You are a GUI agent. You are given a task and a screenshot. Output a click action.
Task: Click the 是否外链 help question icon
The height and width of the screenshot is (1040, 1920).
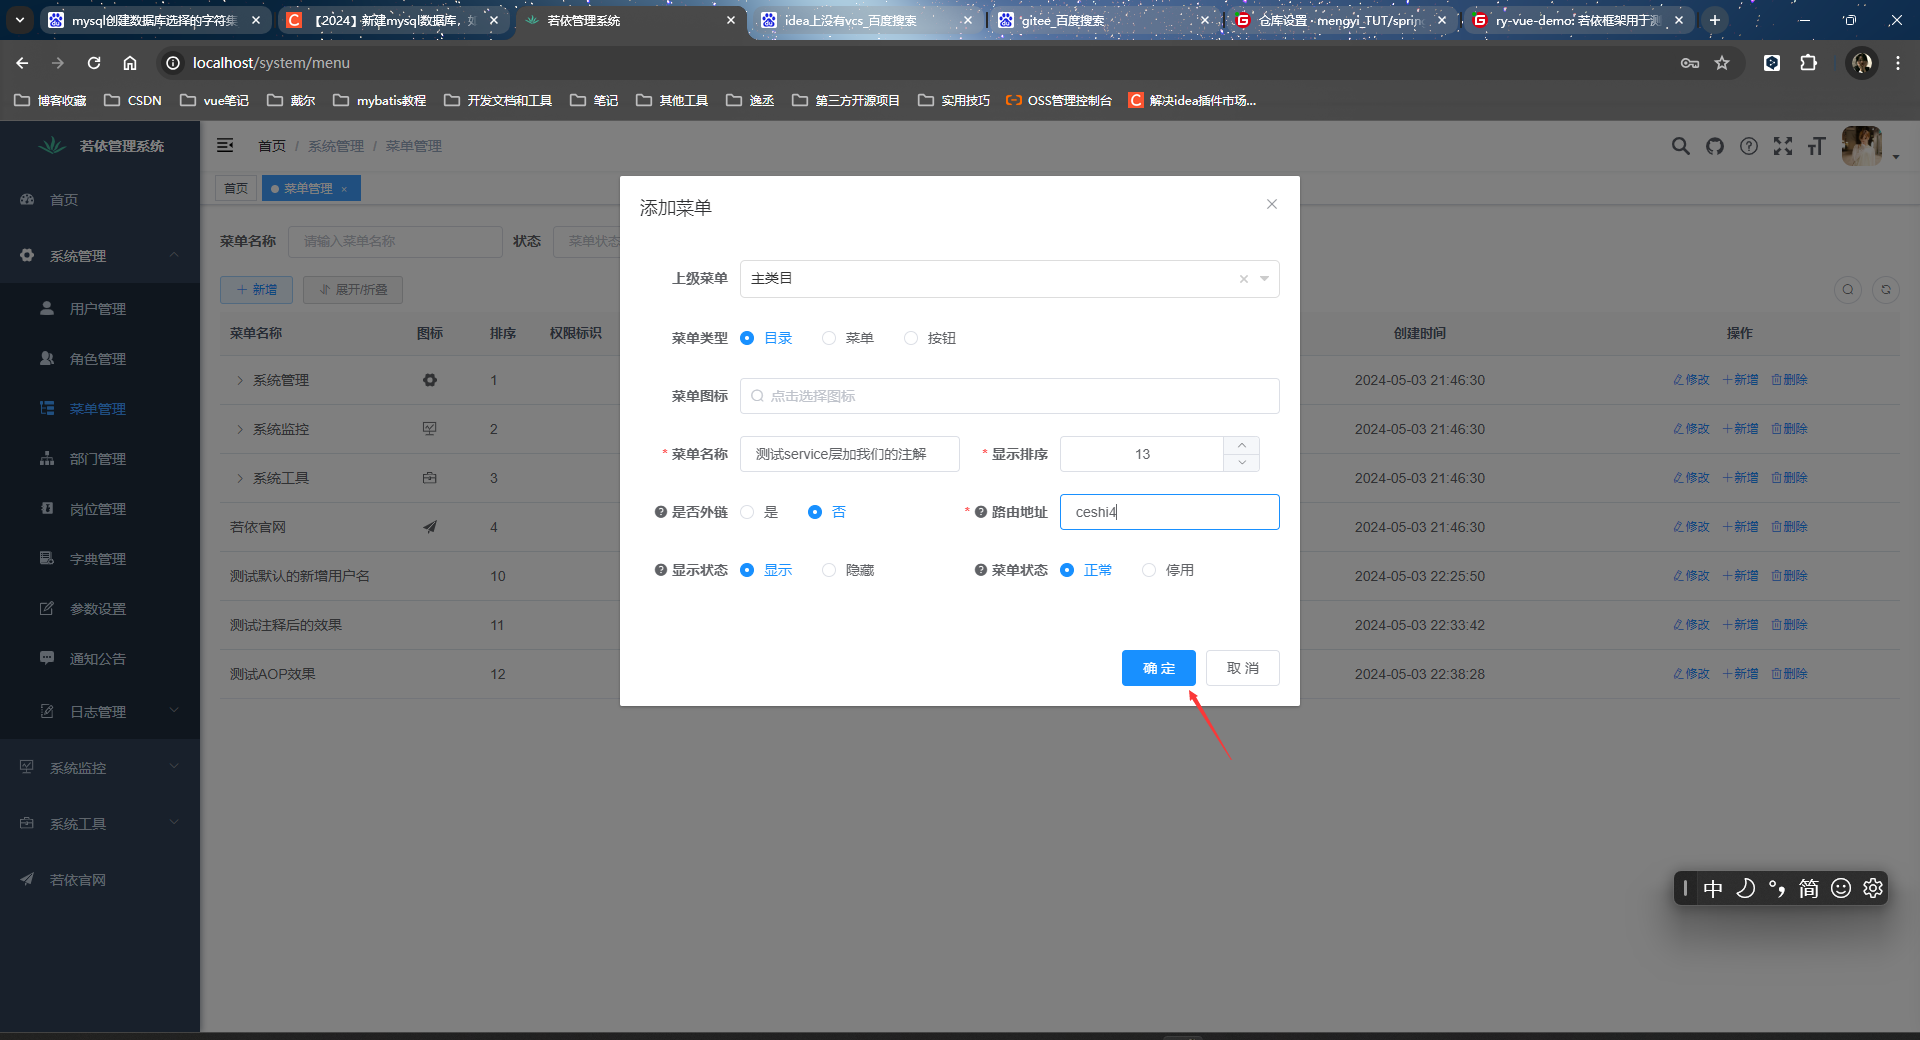point(661,512)
